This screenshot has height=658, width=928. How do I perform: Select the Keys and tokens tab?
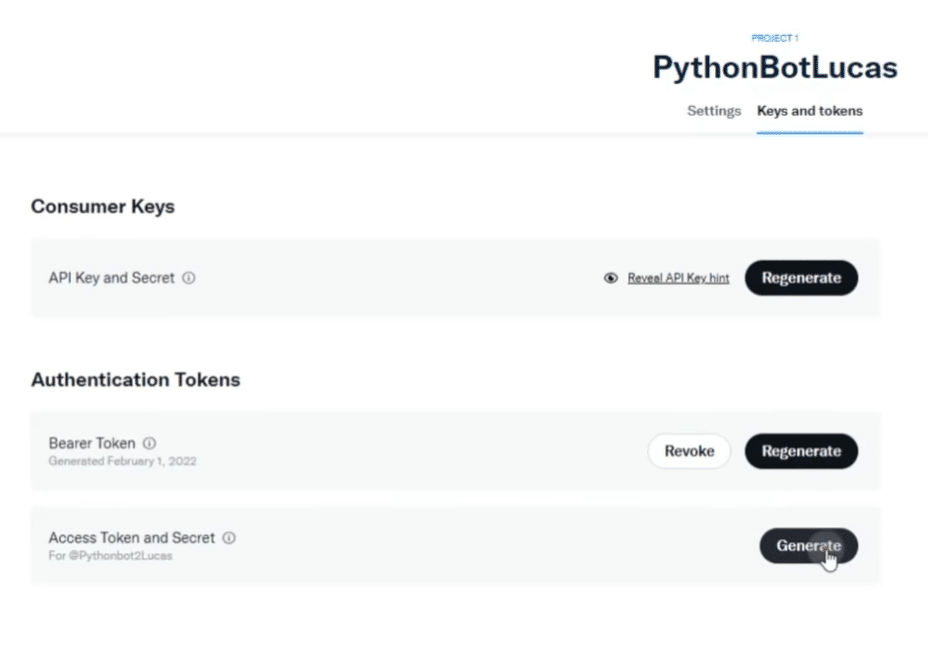pos(810,111)
